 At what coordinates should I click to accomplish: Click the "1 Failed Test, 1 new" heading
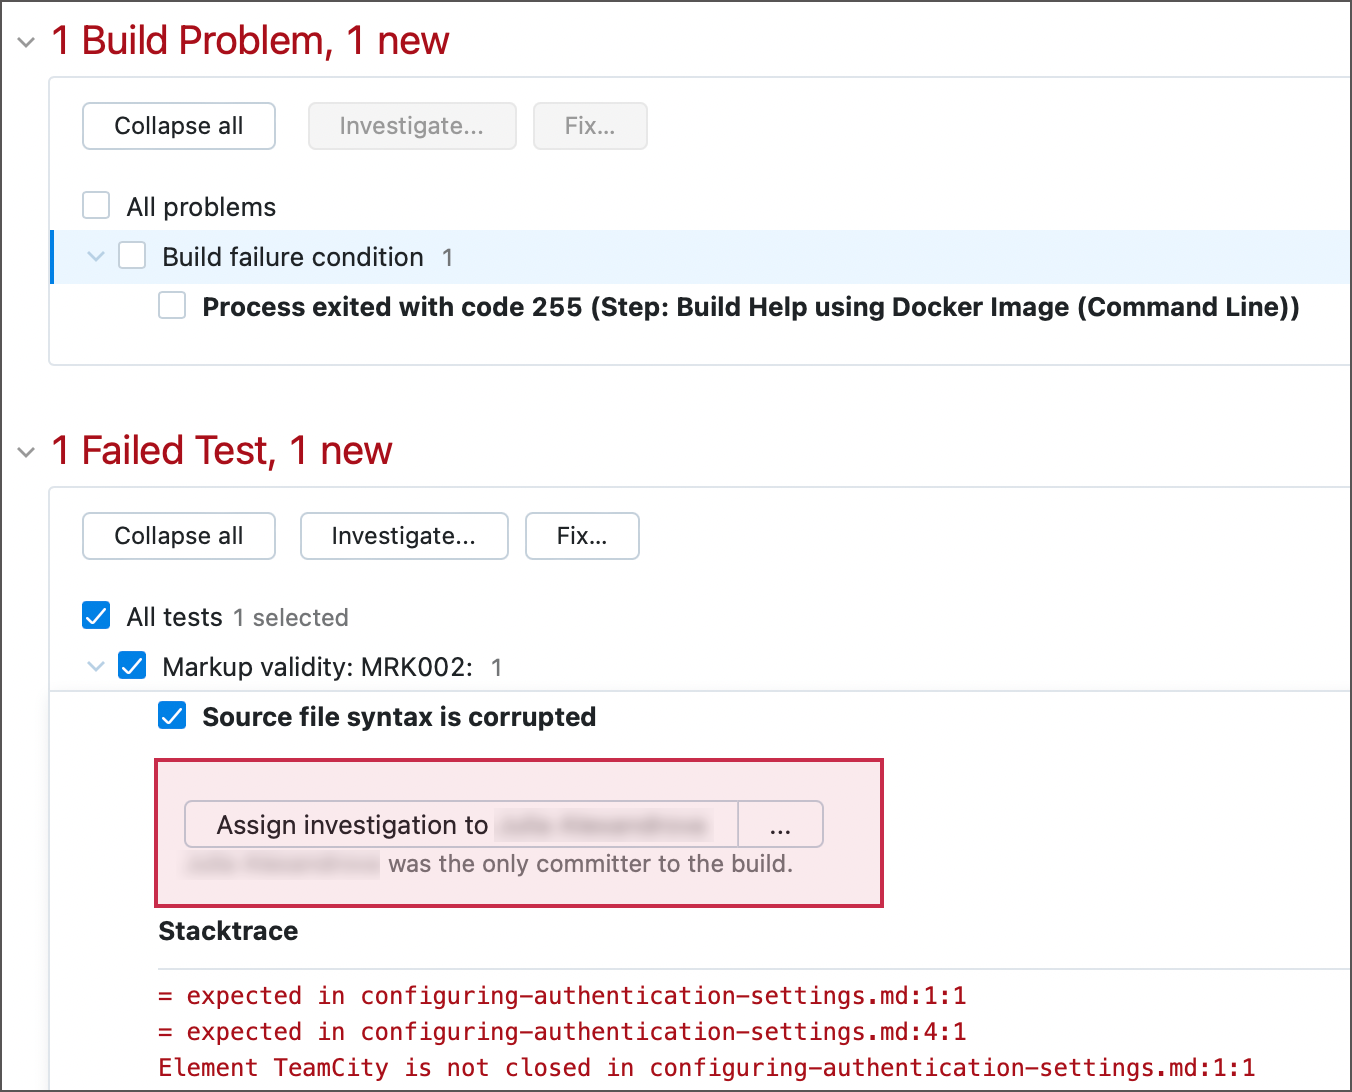click(221, 451)
